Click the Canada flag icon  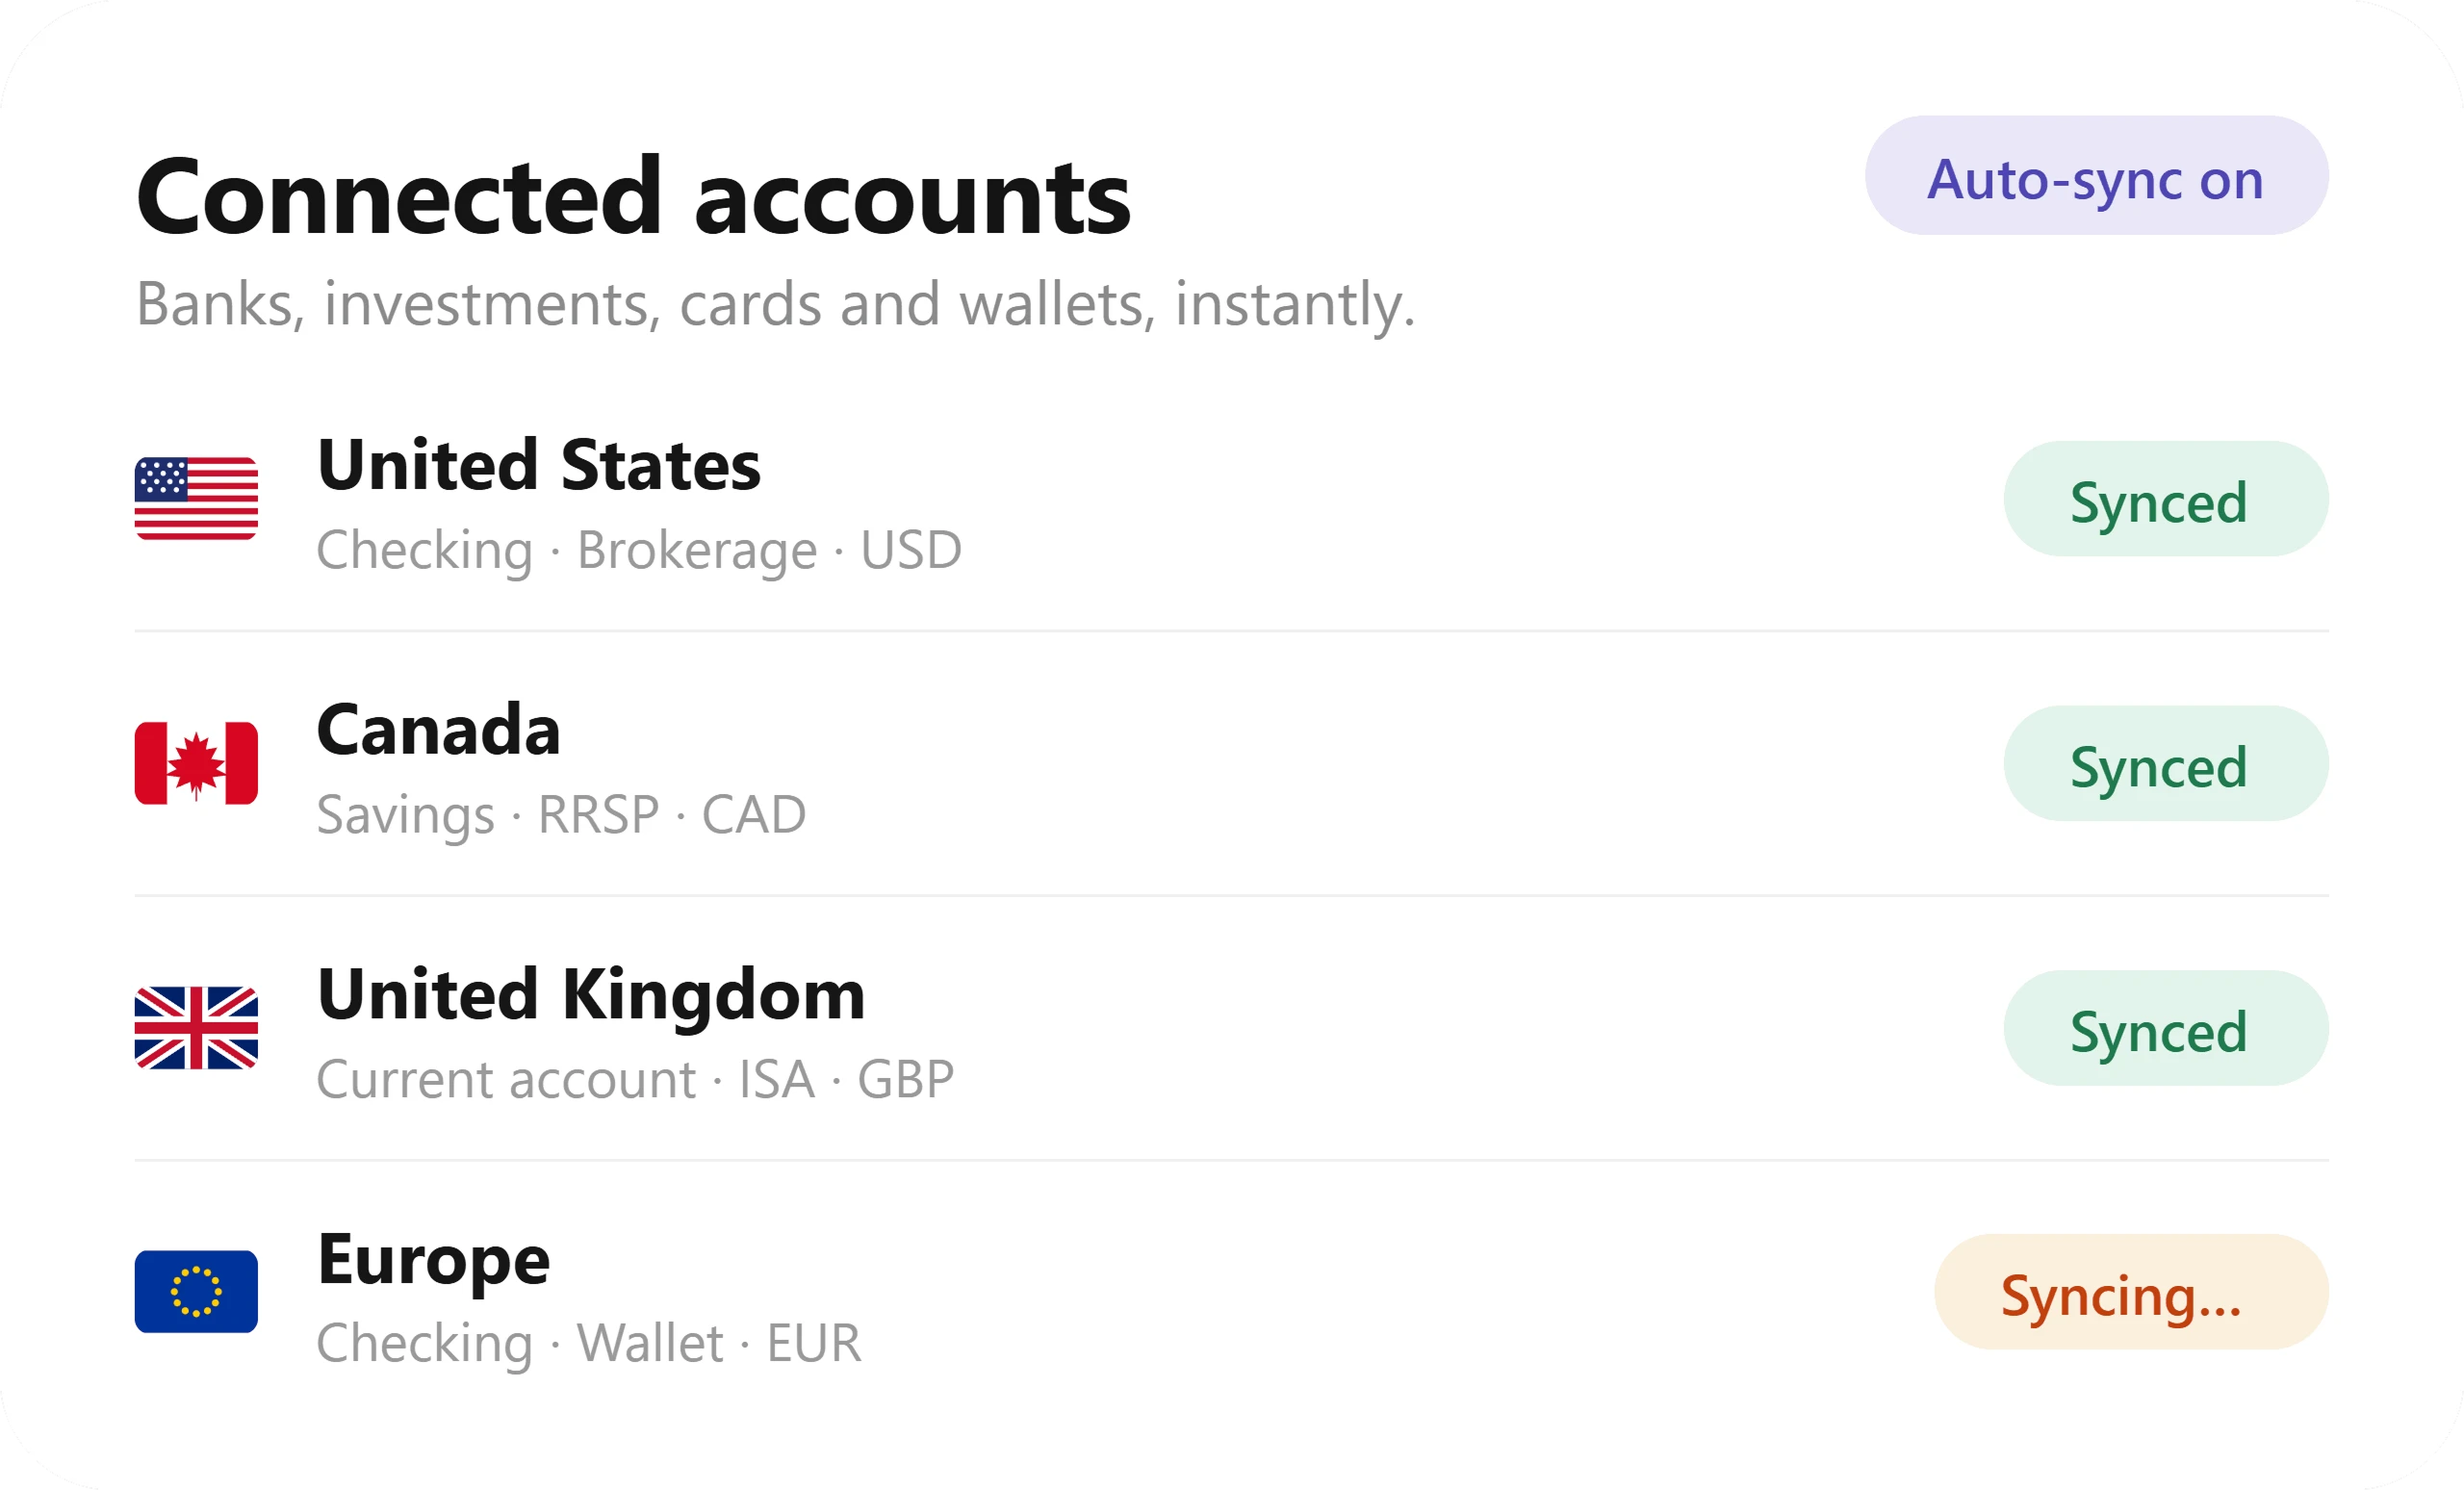tap(196, 763)
